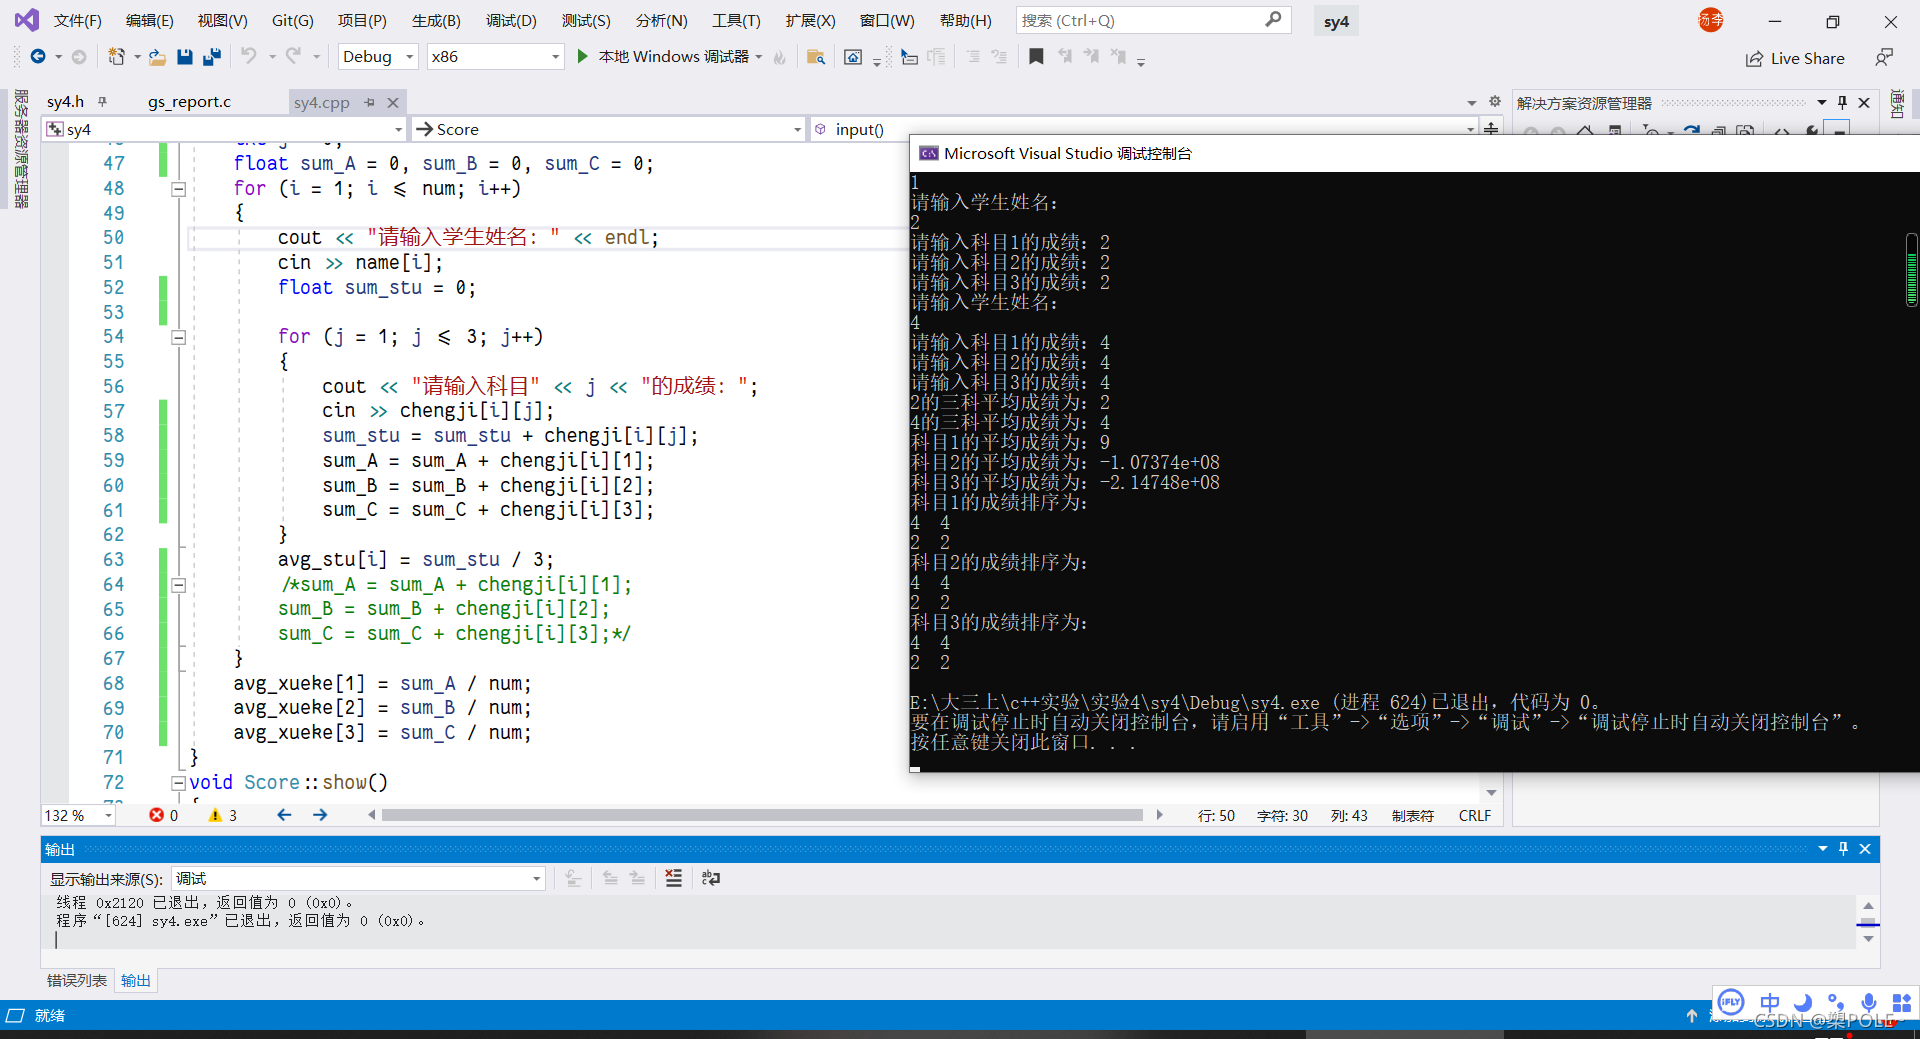Open the Score class dropdown
The height and width of the screenshot is (1039, 1920).
[x=608, y=129]
